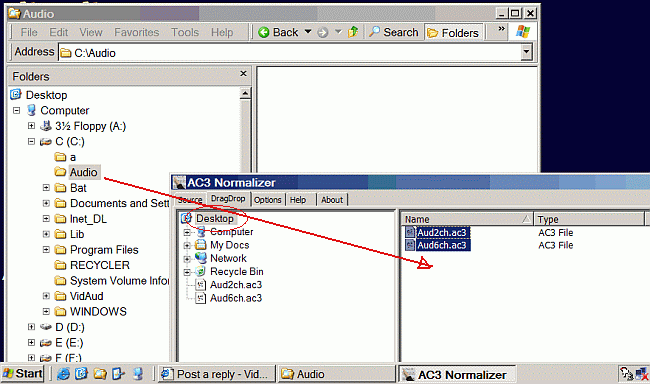Expand the 3½ Floppy (A:) drive
The image size is (650, 384).
[31, 126]
